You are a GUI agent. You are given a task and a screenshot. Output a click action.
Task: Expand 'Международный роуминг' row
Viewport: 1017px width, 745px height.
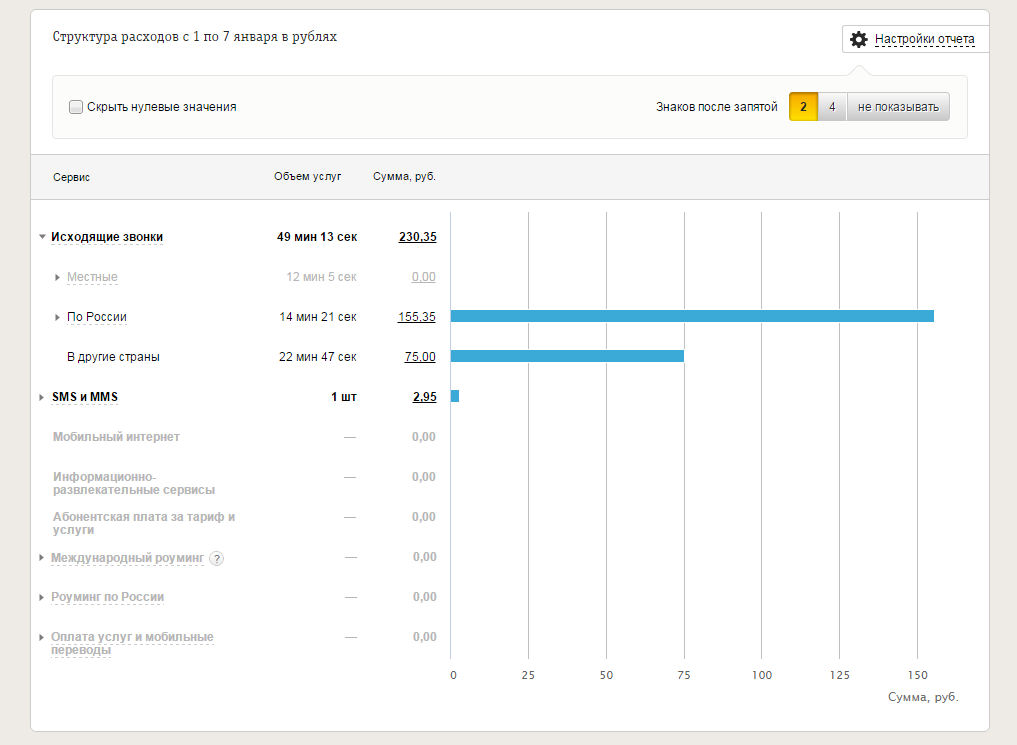click(x=42, y=557)
